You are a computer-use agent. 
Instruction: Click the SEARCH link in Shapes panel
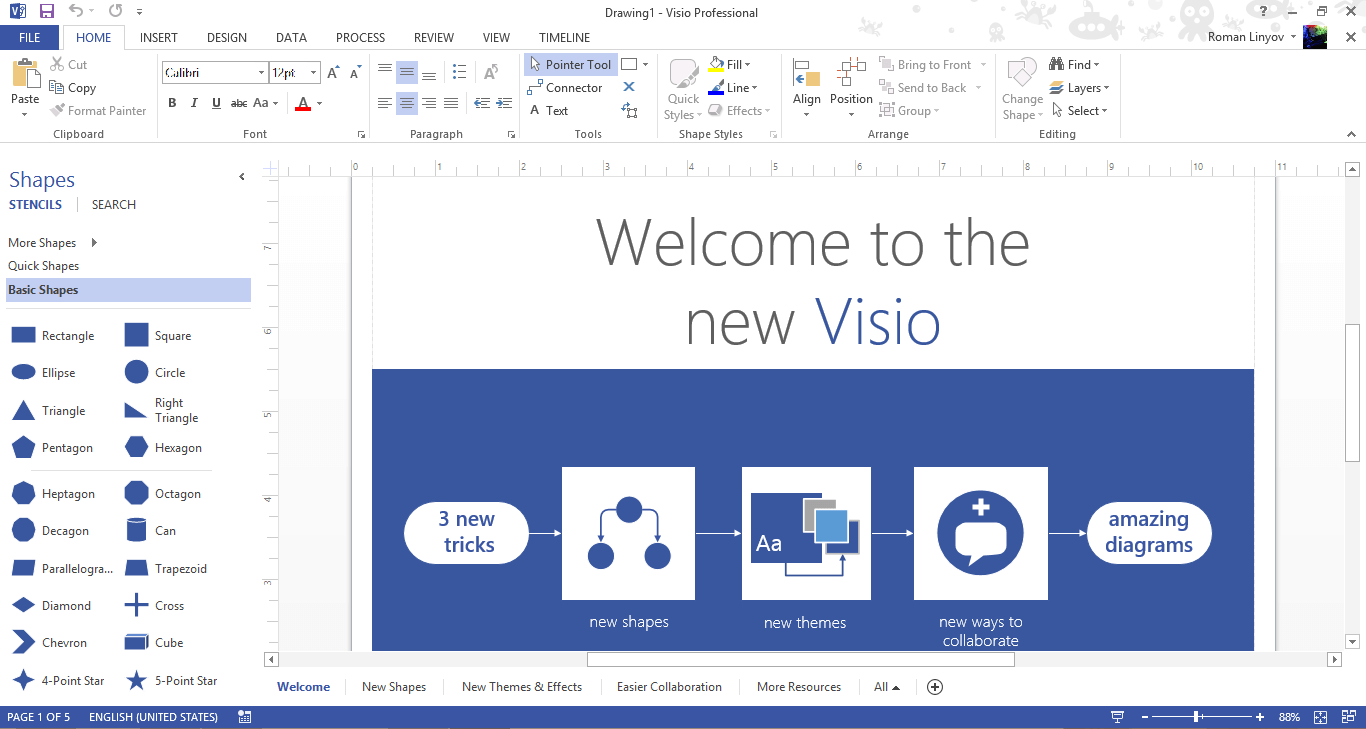(x=114, y=205)
